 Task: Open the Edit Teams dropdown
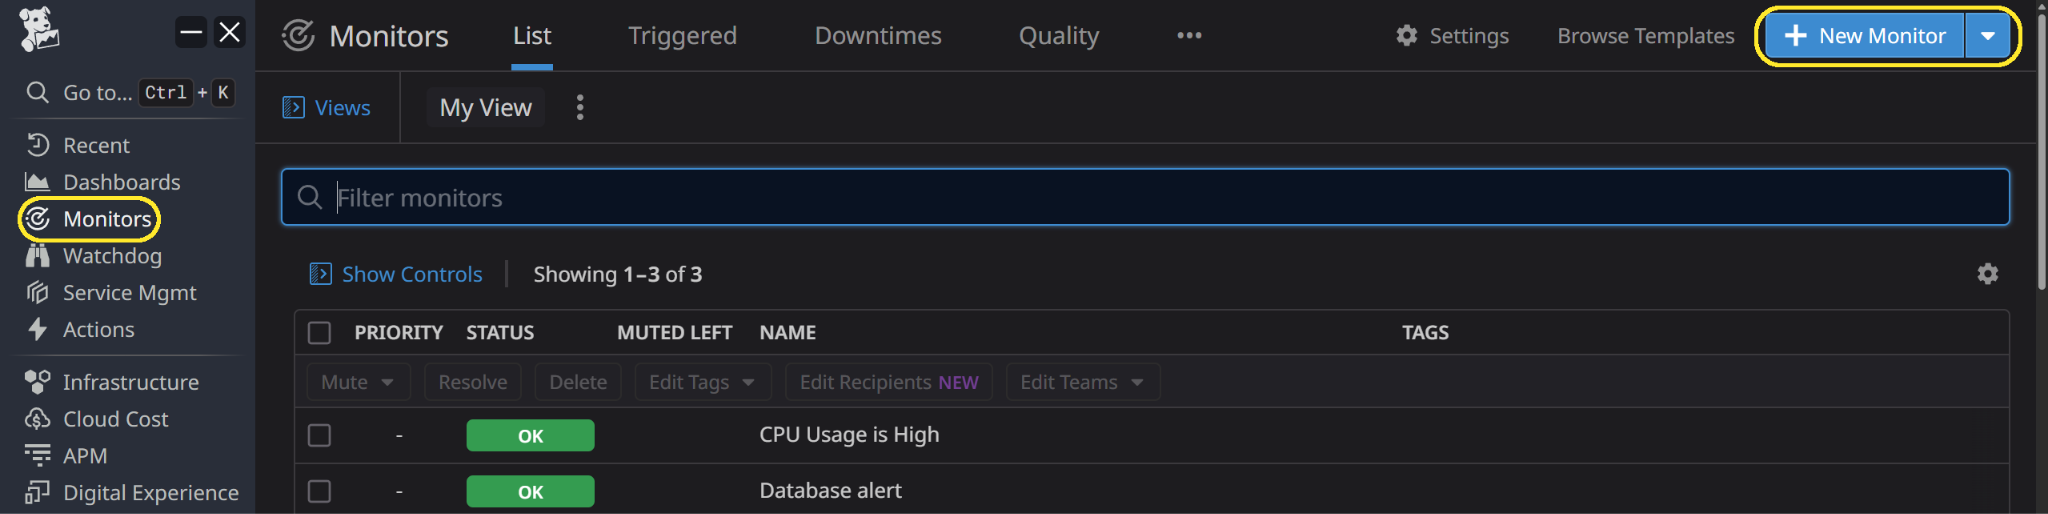coord(1083,382)
